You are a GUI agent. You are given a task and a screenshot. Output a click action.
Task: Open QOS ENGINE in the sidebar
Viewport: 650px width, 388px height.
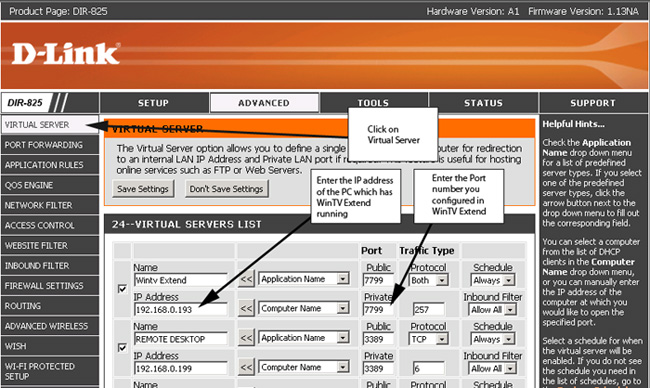tap(50, 185)
